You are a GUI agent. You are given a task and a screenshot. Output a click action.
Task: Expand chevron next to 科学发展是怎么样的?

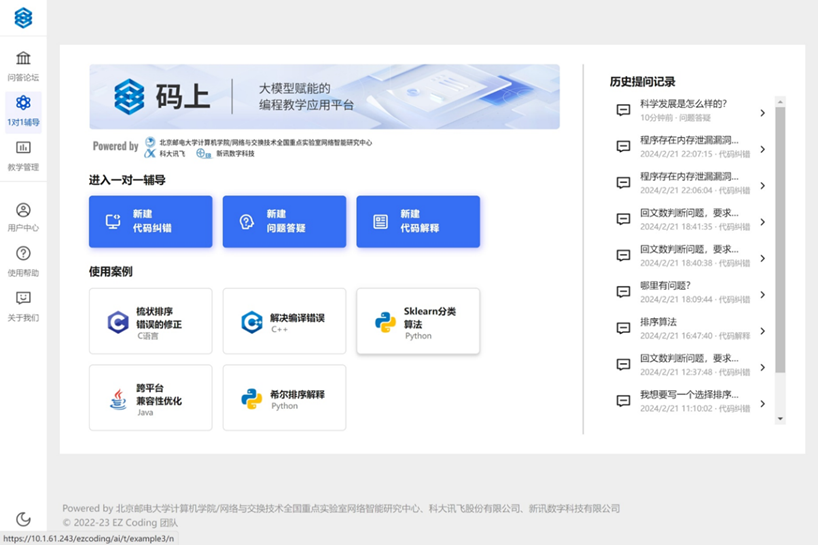pos(763,113)
